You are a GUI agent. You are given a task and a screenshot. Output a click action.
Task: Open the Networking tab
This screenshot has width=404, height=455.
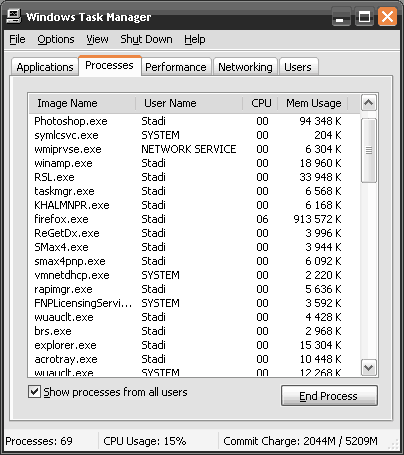[x=245, y=67]
